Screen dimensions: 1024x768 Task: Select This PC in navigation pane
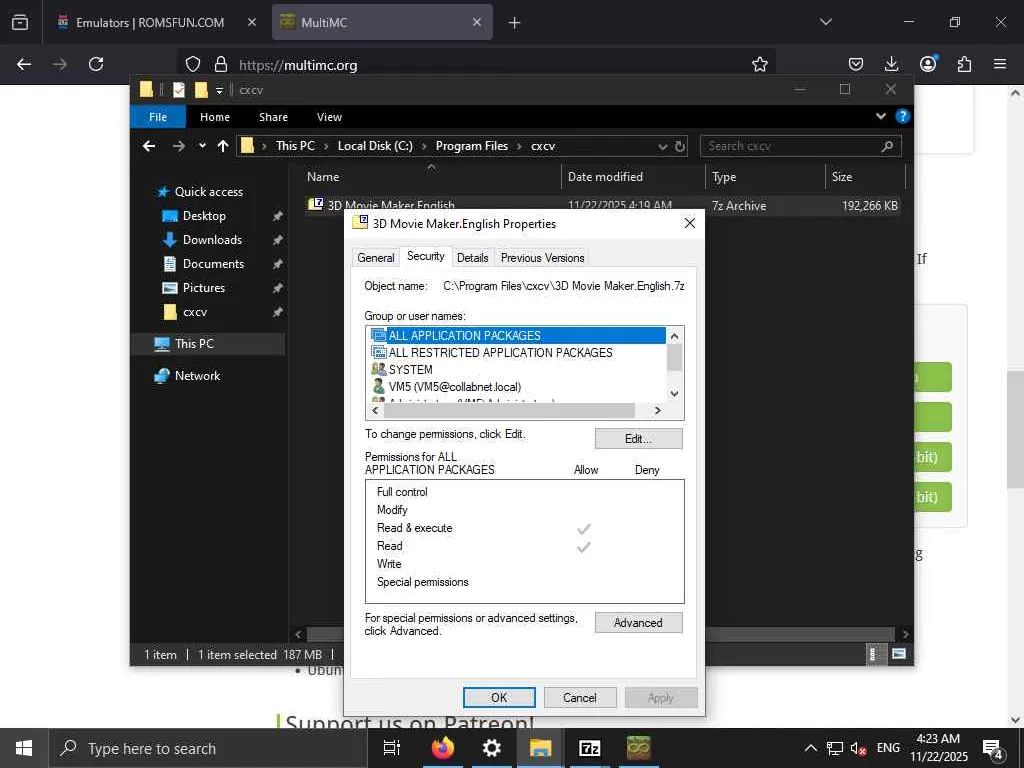pyautogui.click(x=194, y=344)
